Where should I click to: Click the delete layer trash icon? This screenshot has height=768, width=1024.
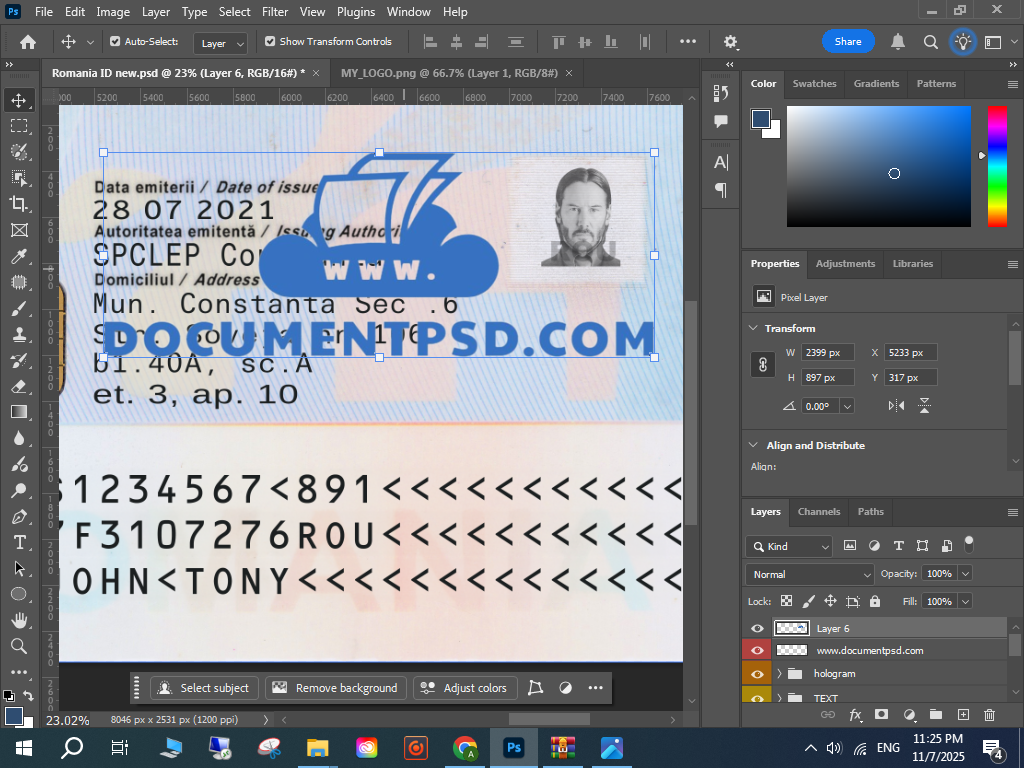point(990,715)
